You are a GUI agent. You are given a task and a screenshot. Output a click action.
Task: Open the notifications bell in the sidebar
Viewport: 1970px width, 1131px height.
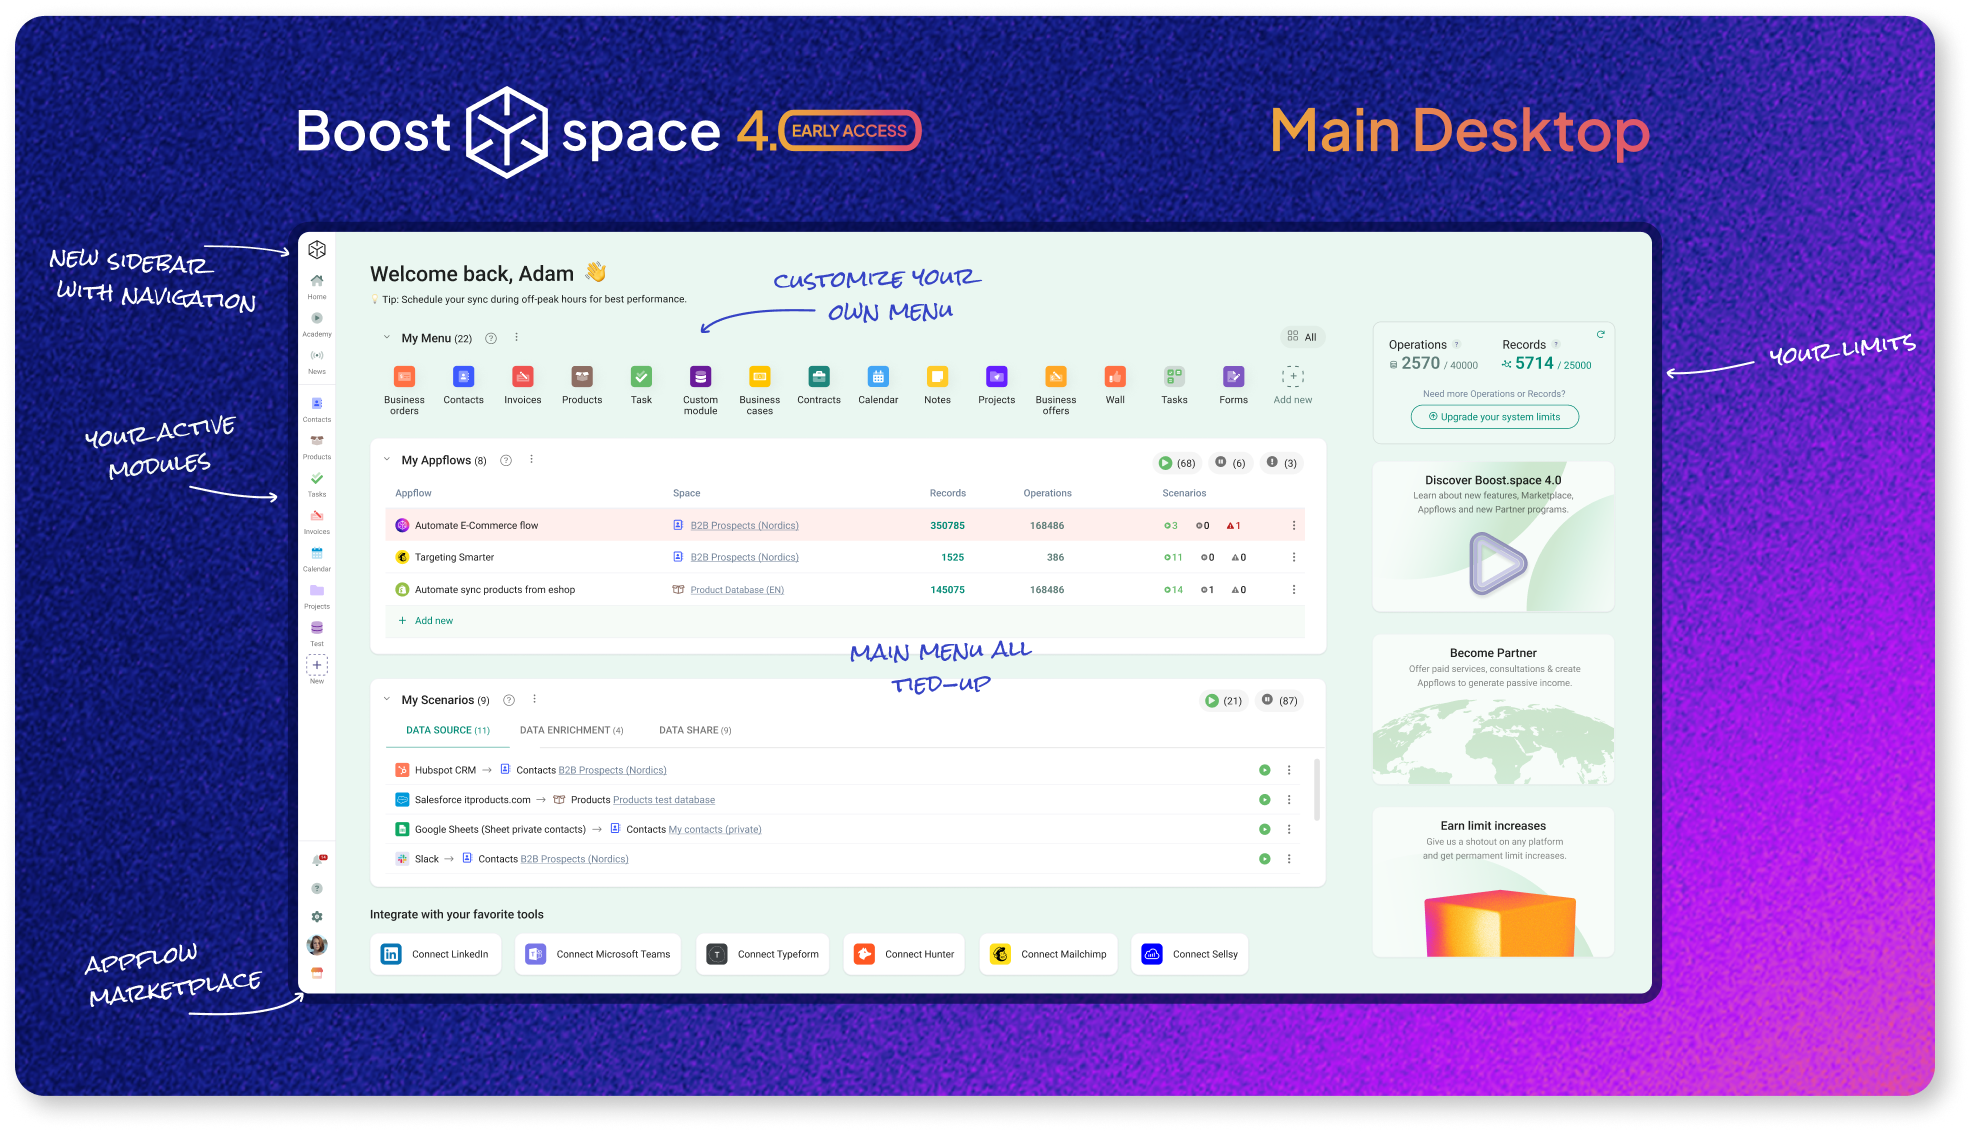coord(316,859)
